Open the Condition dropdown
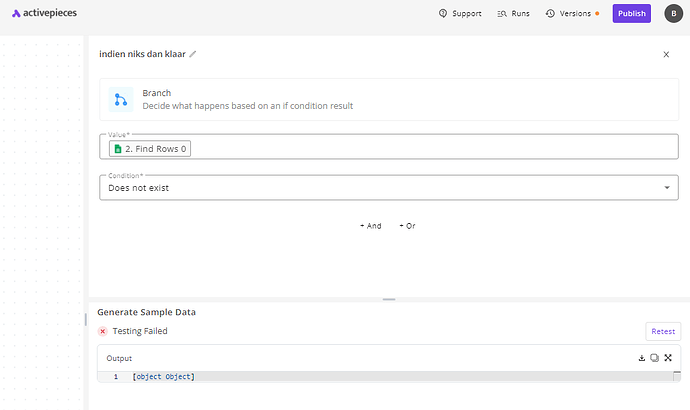Image resolution: width=690 pixels, height=410 pixels. [389, 188]
